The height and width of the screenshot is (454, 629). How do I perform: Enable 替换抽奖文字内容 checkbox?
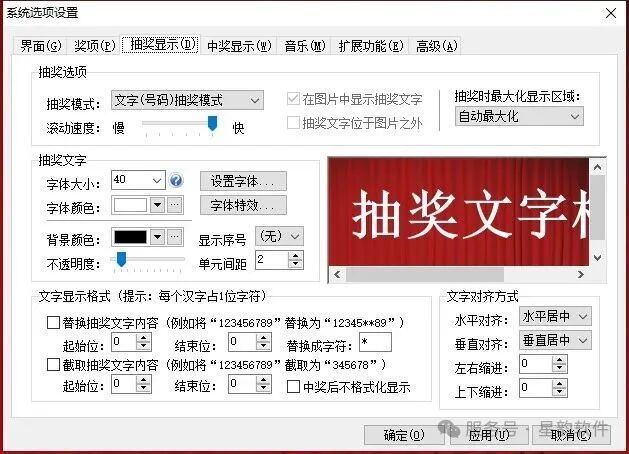(x=53, y=322)
